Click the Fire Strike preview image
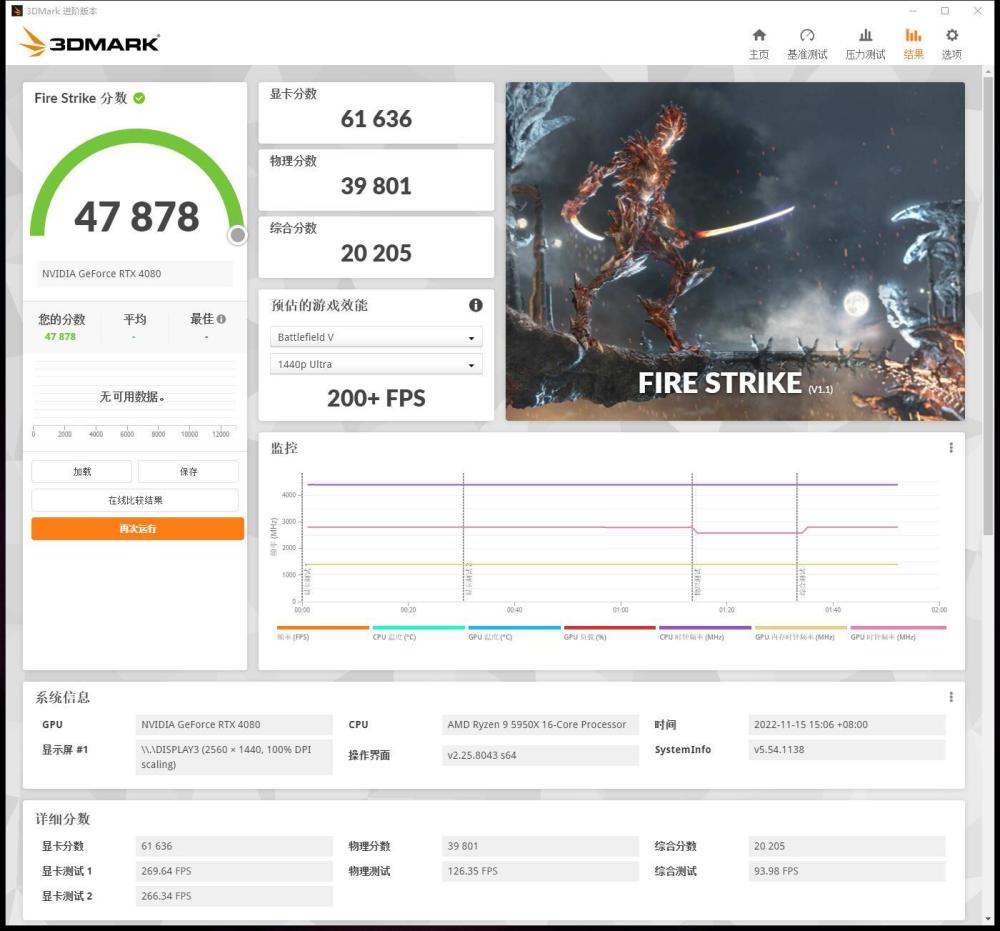1000x931 pixels. click(x=735, y=251)
